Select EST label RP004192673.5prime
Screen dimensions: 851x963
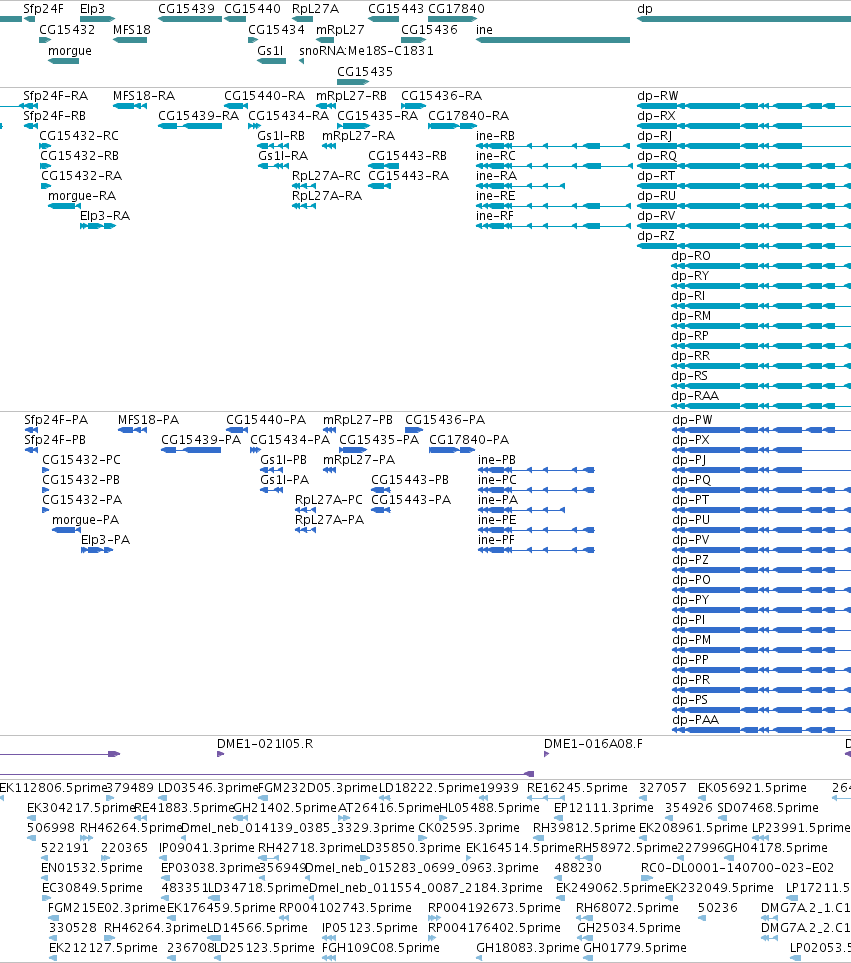[x=494, y=907]
